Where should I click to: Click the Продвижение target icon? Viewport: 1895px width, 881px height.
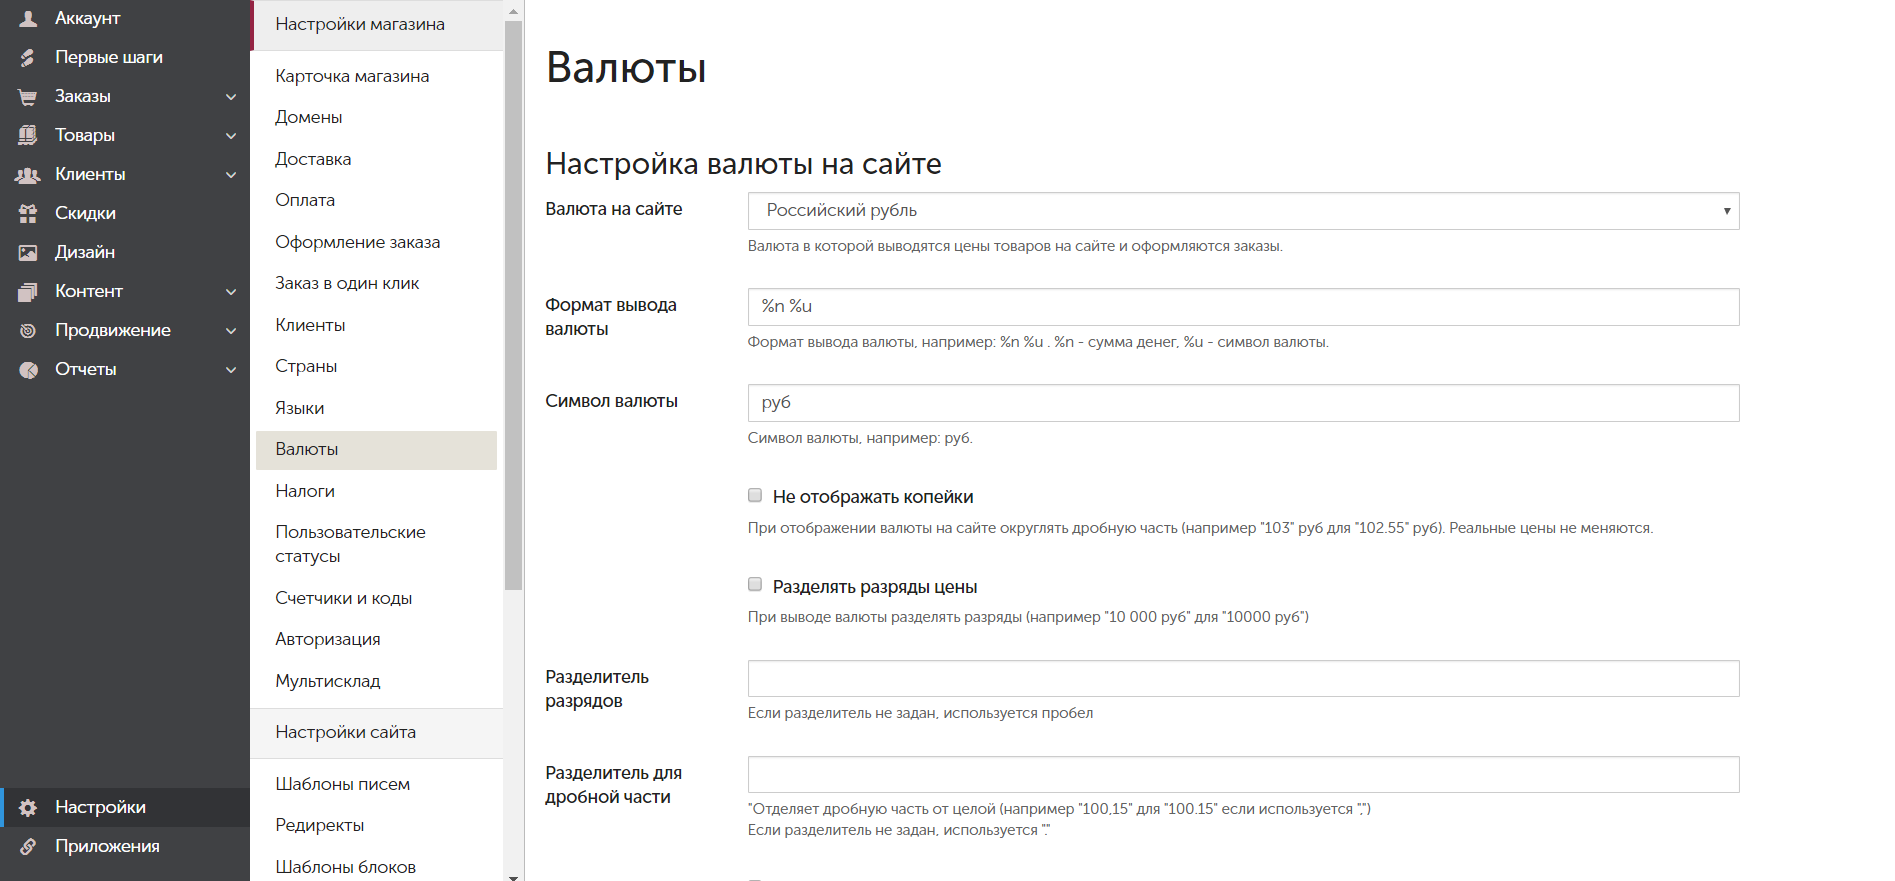(28, 330)
